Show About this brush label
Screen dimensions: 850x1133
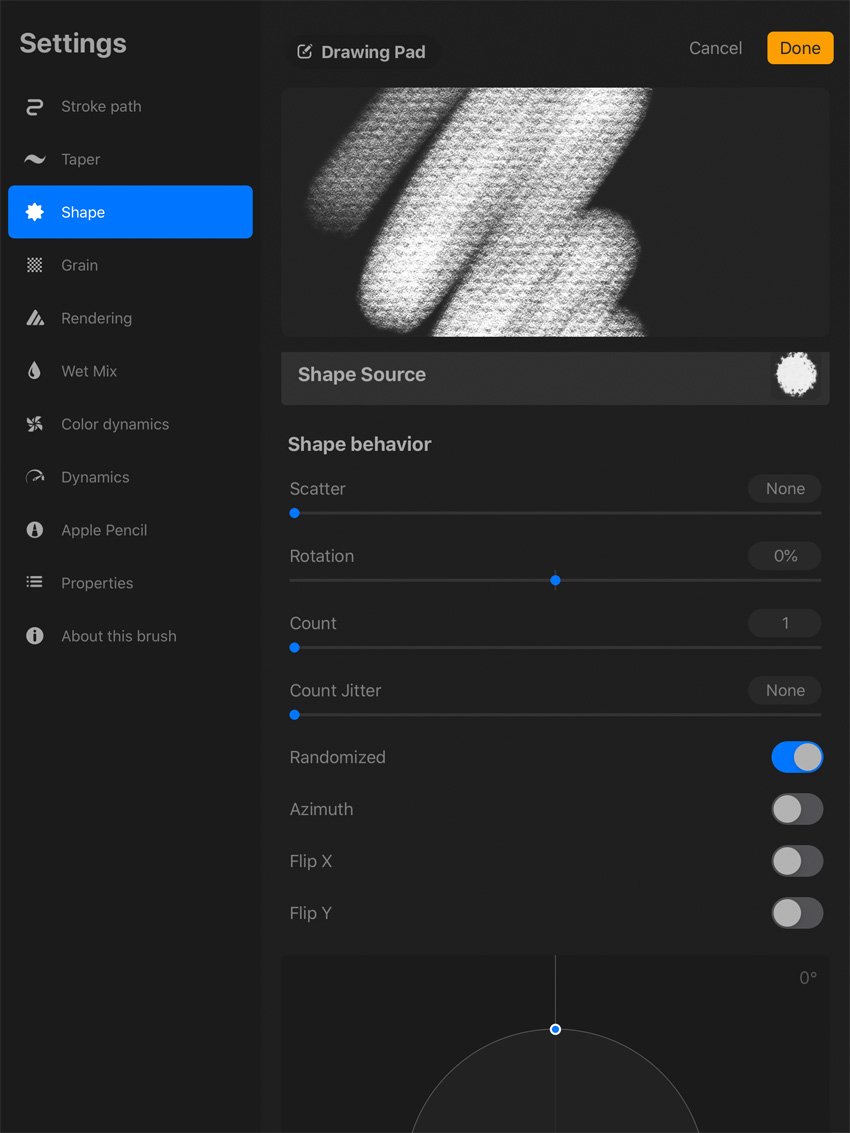tap(119, 636)
